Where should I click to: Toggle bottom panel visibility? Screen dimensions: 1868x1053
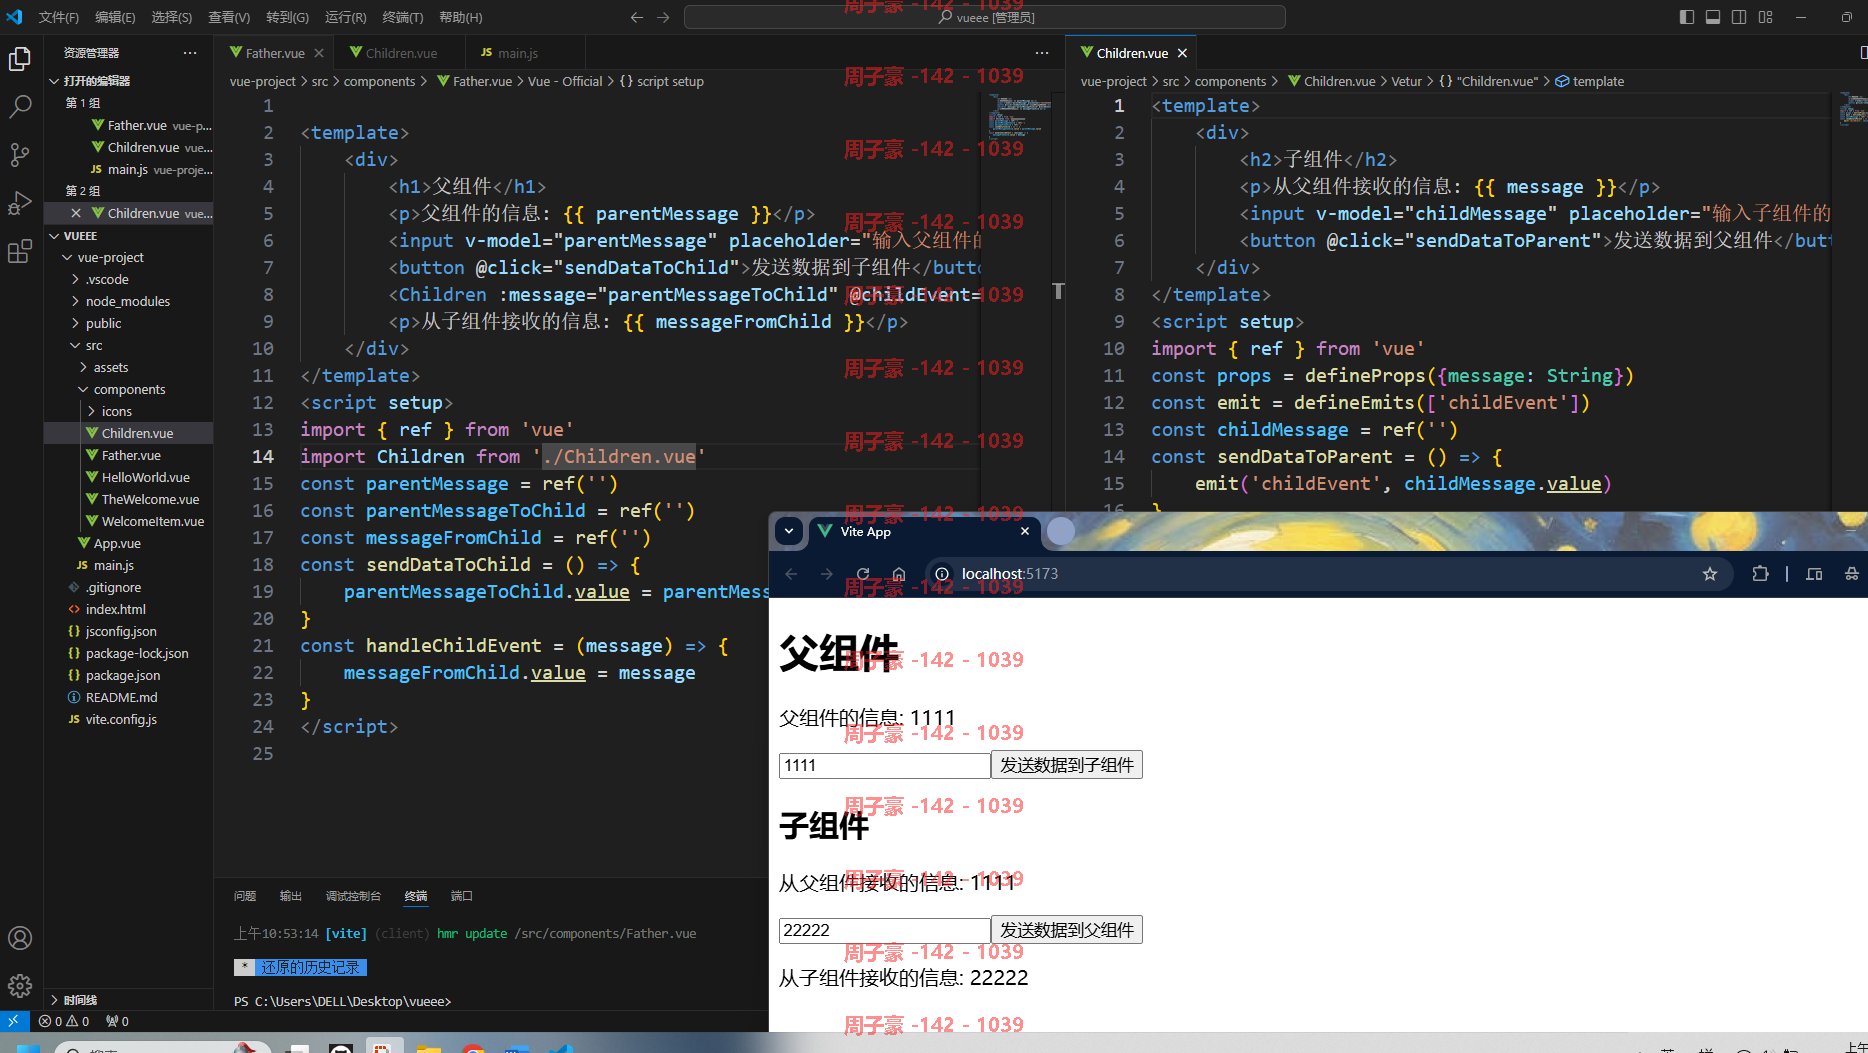pos(1713,17)
